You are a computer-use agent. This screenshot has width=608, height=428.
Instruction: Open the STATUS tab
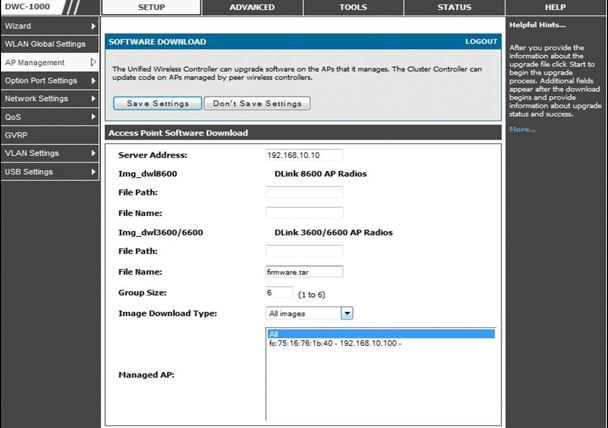point(453,7)
